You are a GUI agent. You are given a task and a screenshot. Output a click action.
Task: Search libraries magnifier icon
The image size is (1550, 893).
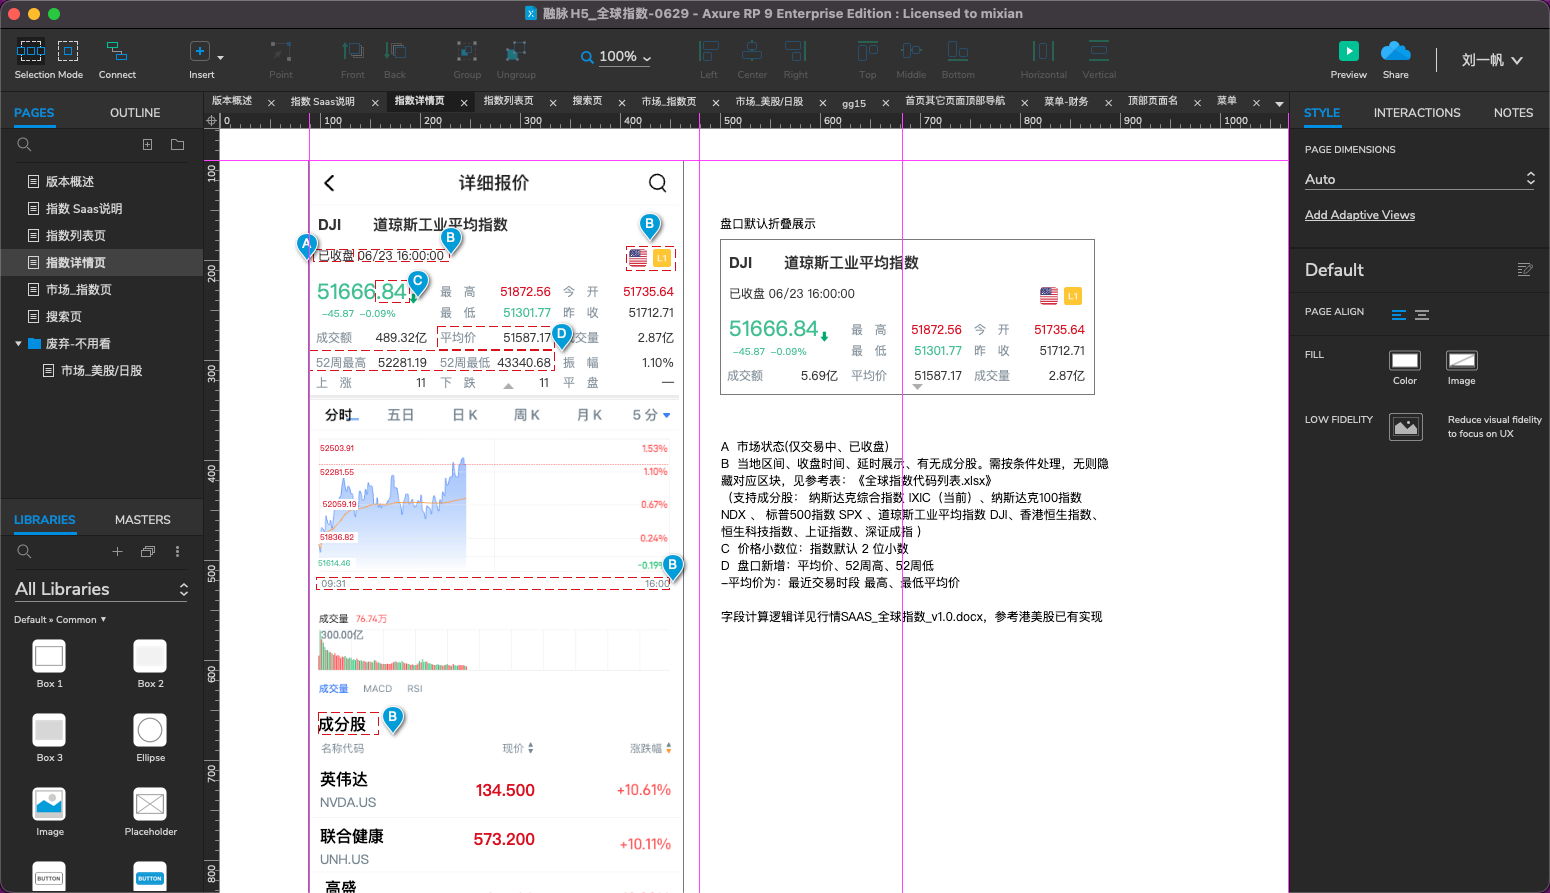(x=24, y=552)
